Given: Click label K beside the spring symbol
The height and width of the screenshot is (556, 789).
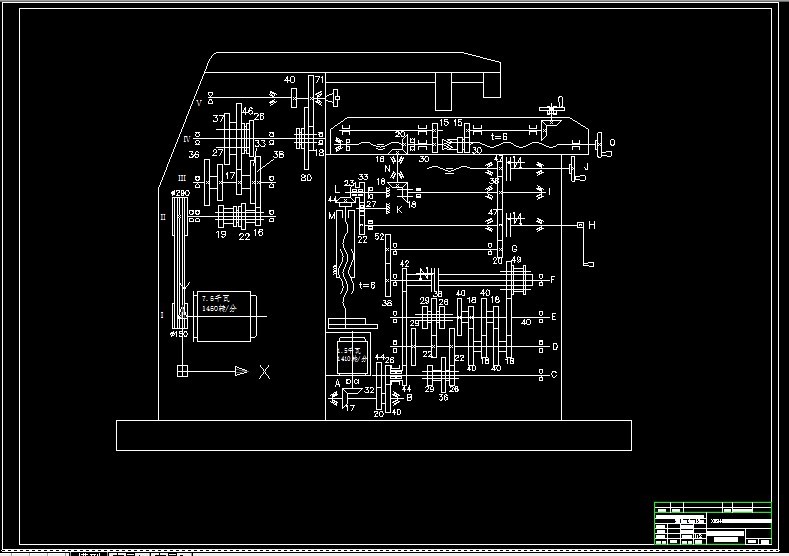Looking at the screenshot, I should tap(399, 210).
